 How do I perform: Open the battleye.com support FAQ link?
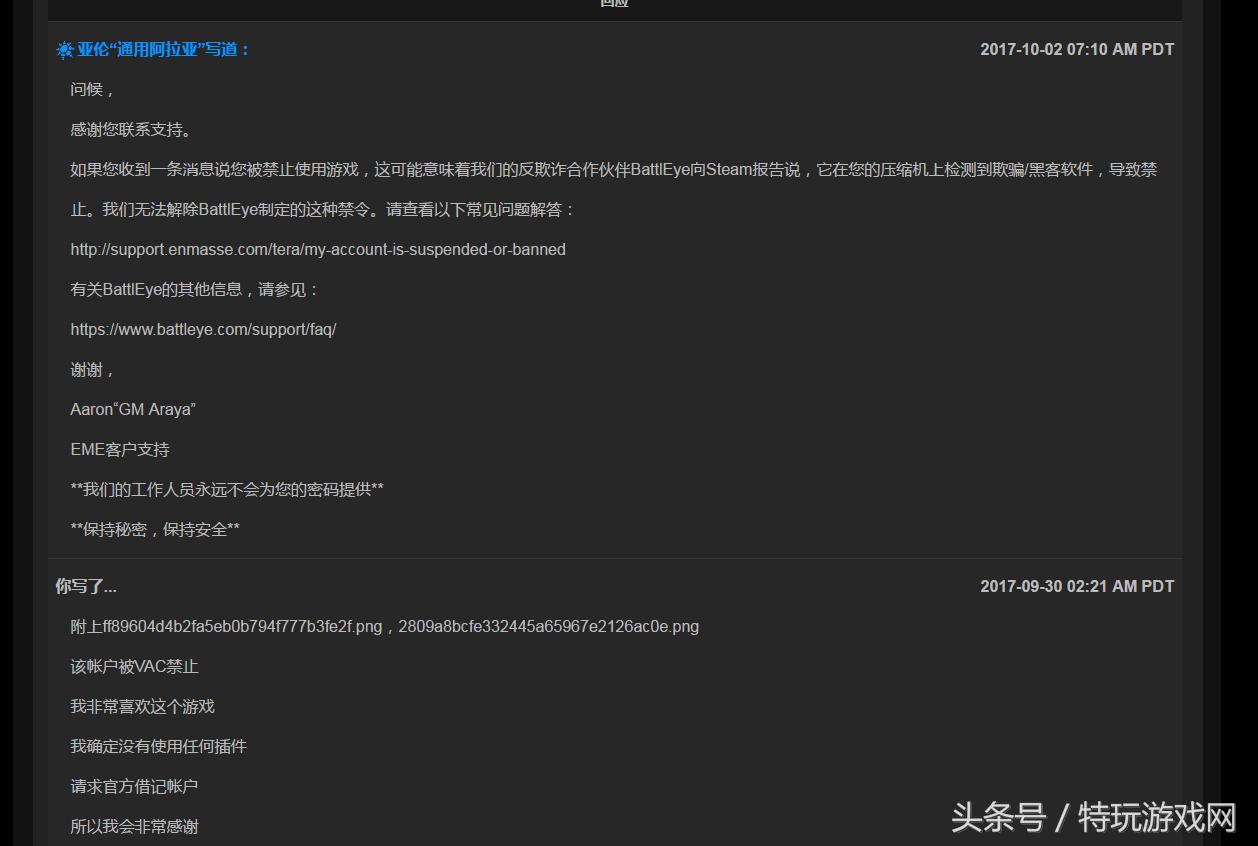[x=203, y=329]
